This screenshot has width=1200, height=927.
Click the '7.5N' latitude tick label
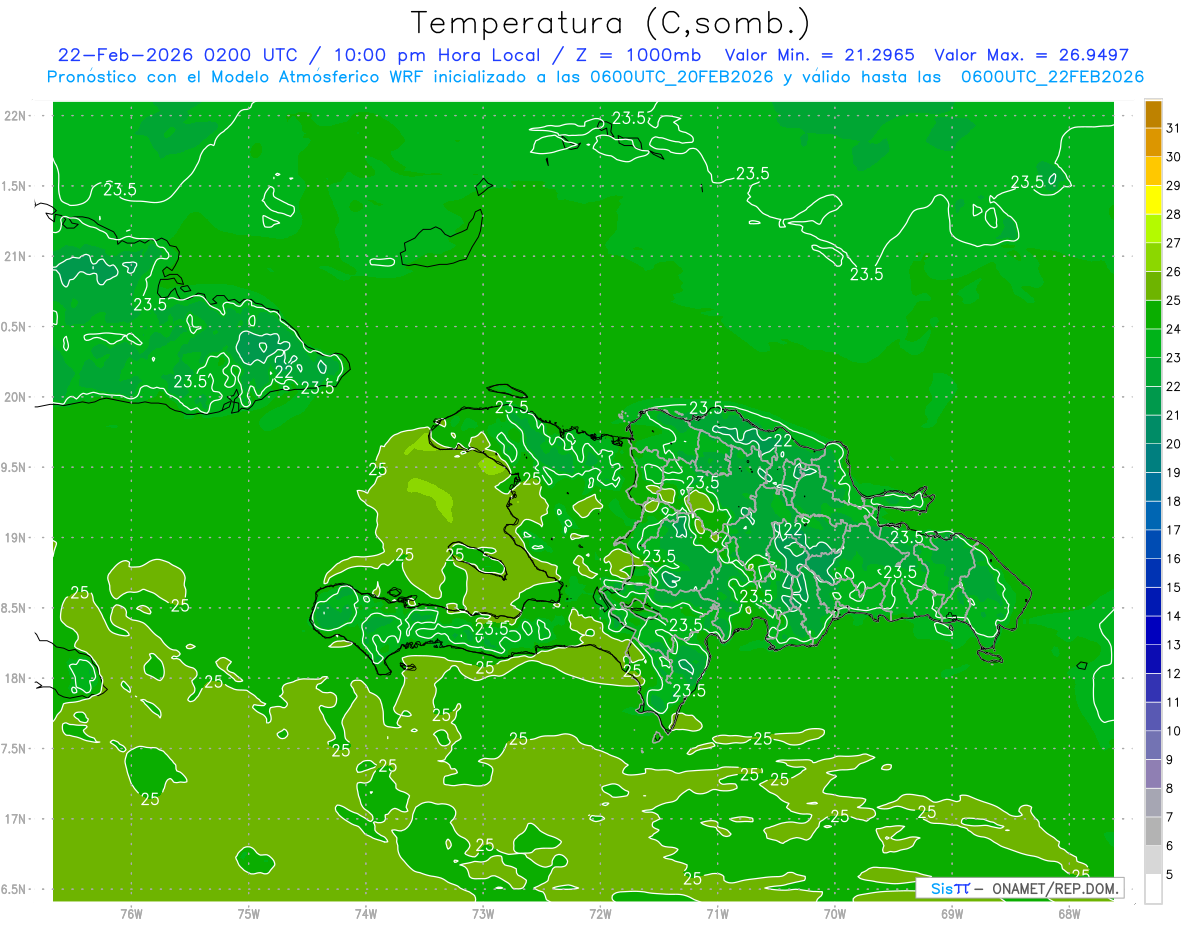[x=15, y=749]
